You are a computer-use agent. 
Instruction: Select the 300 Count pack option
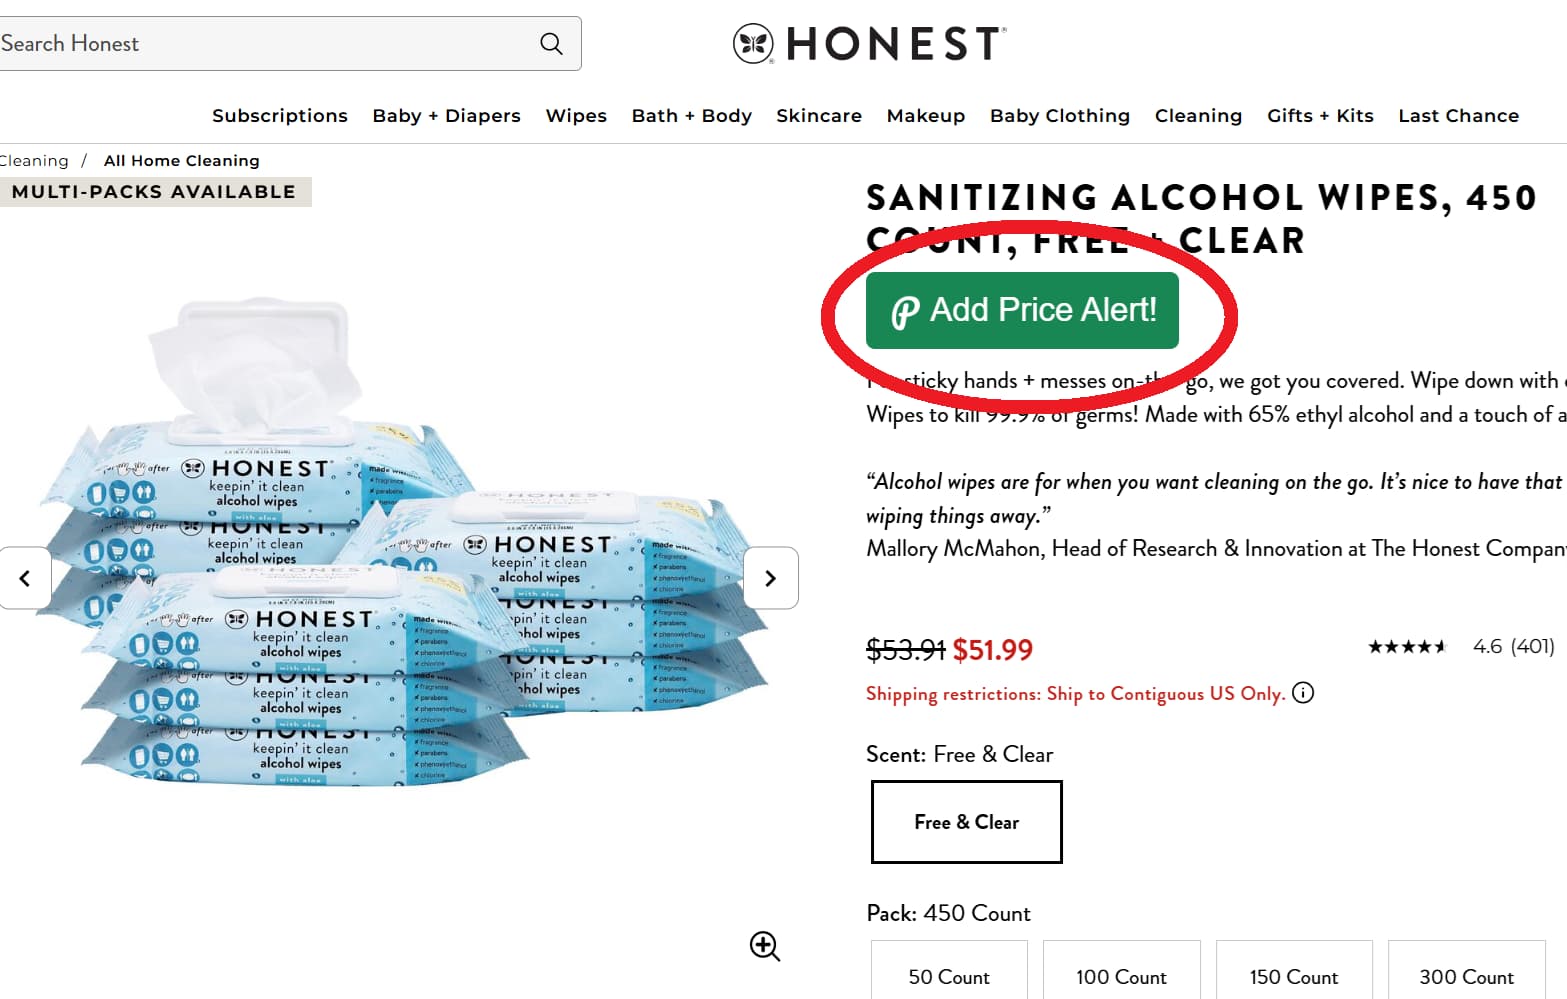[1466, 976]
